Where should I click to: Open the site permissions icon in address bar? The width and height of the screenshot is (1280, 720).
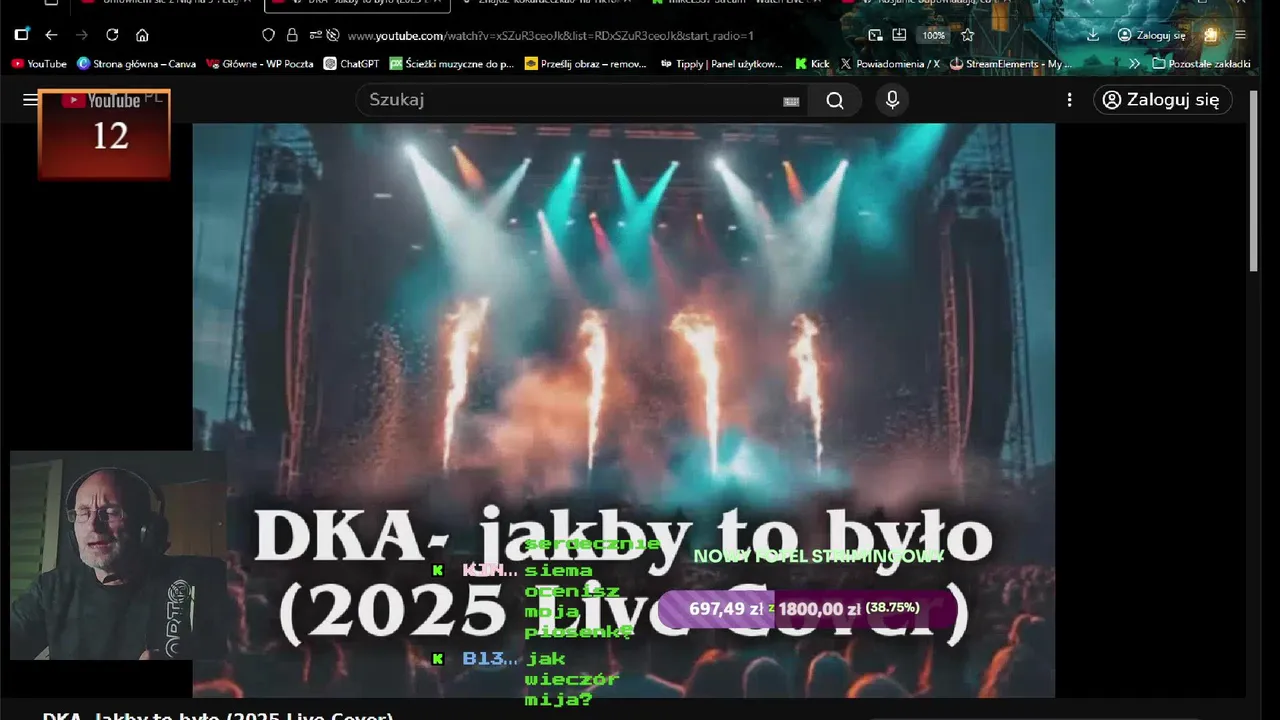(315, 35)
